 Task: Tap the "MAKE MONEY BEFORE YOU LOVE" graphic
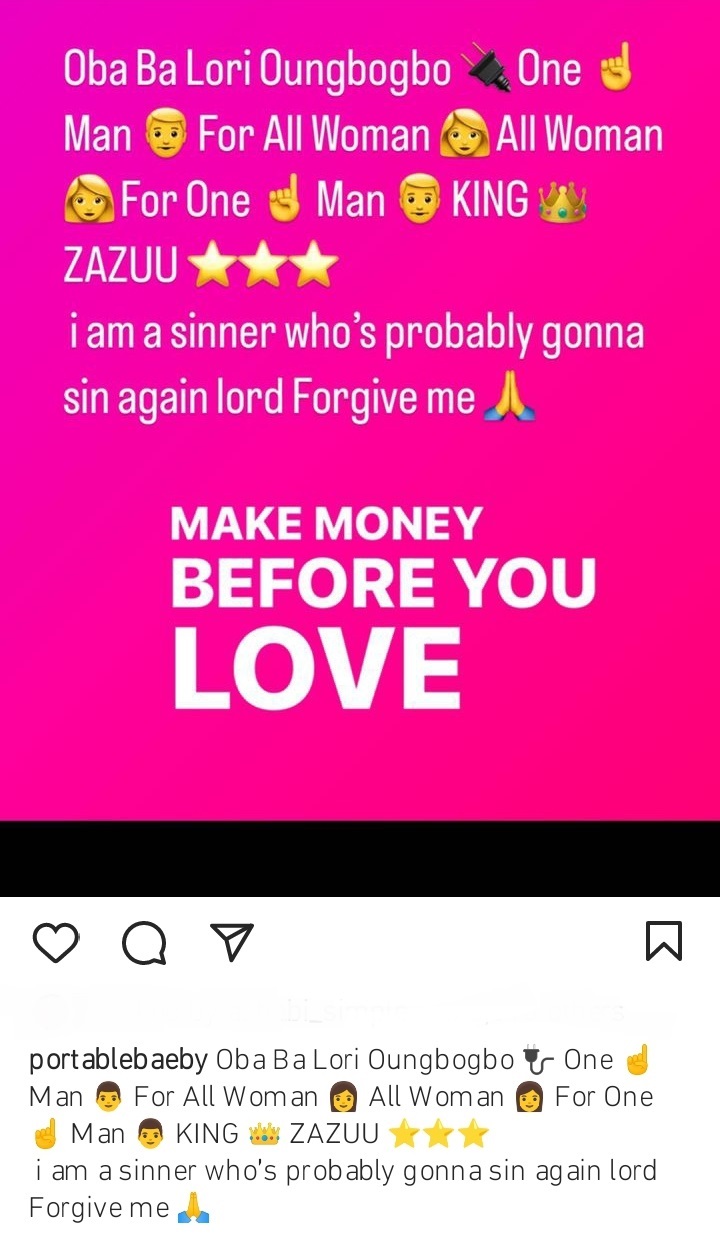coord(384,608)
